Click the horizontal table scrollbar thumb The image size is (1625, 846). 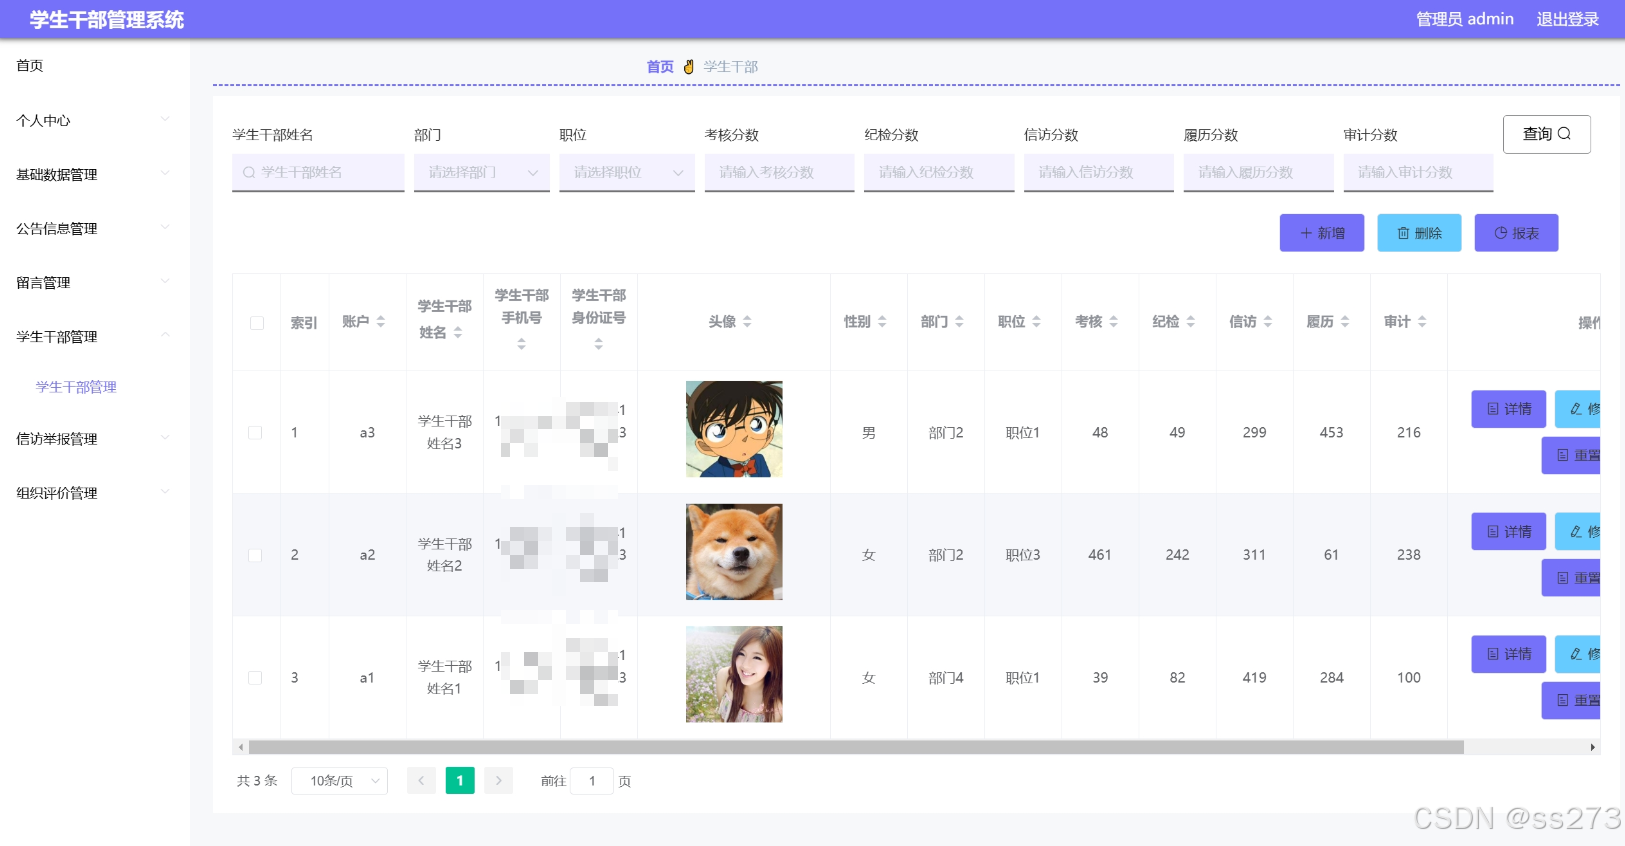pos(856,747)
